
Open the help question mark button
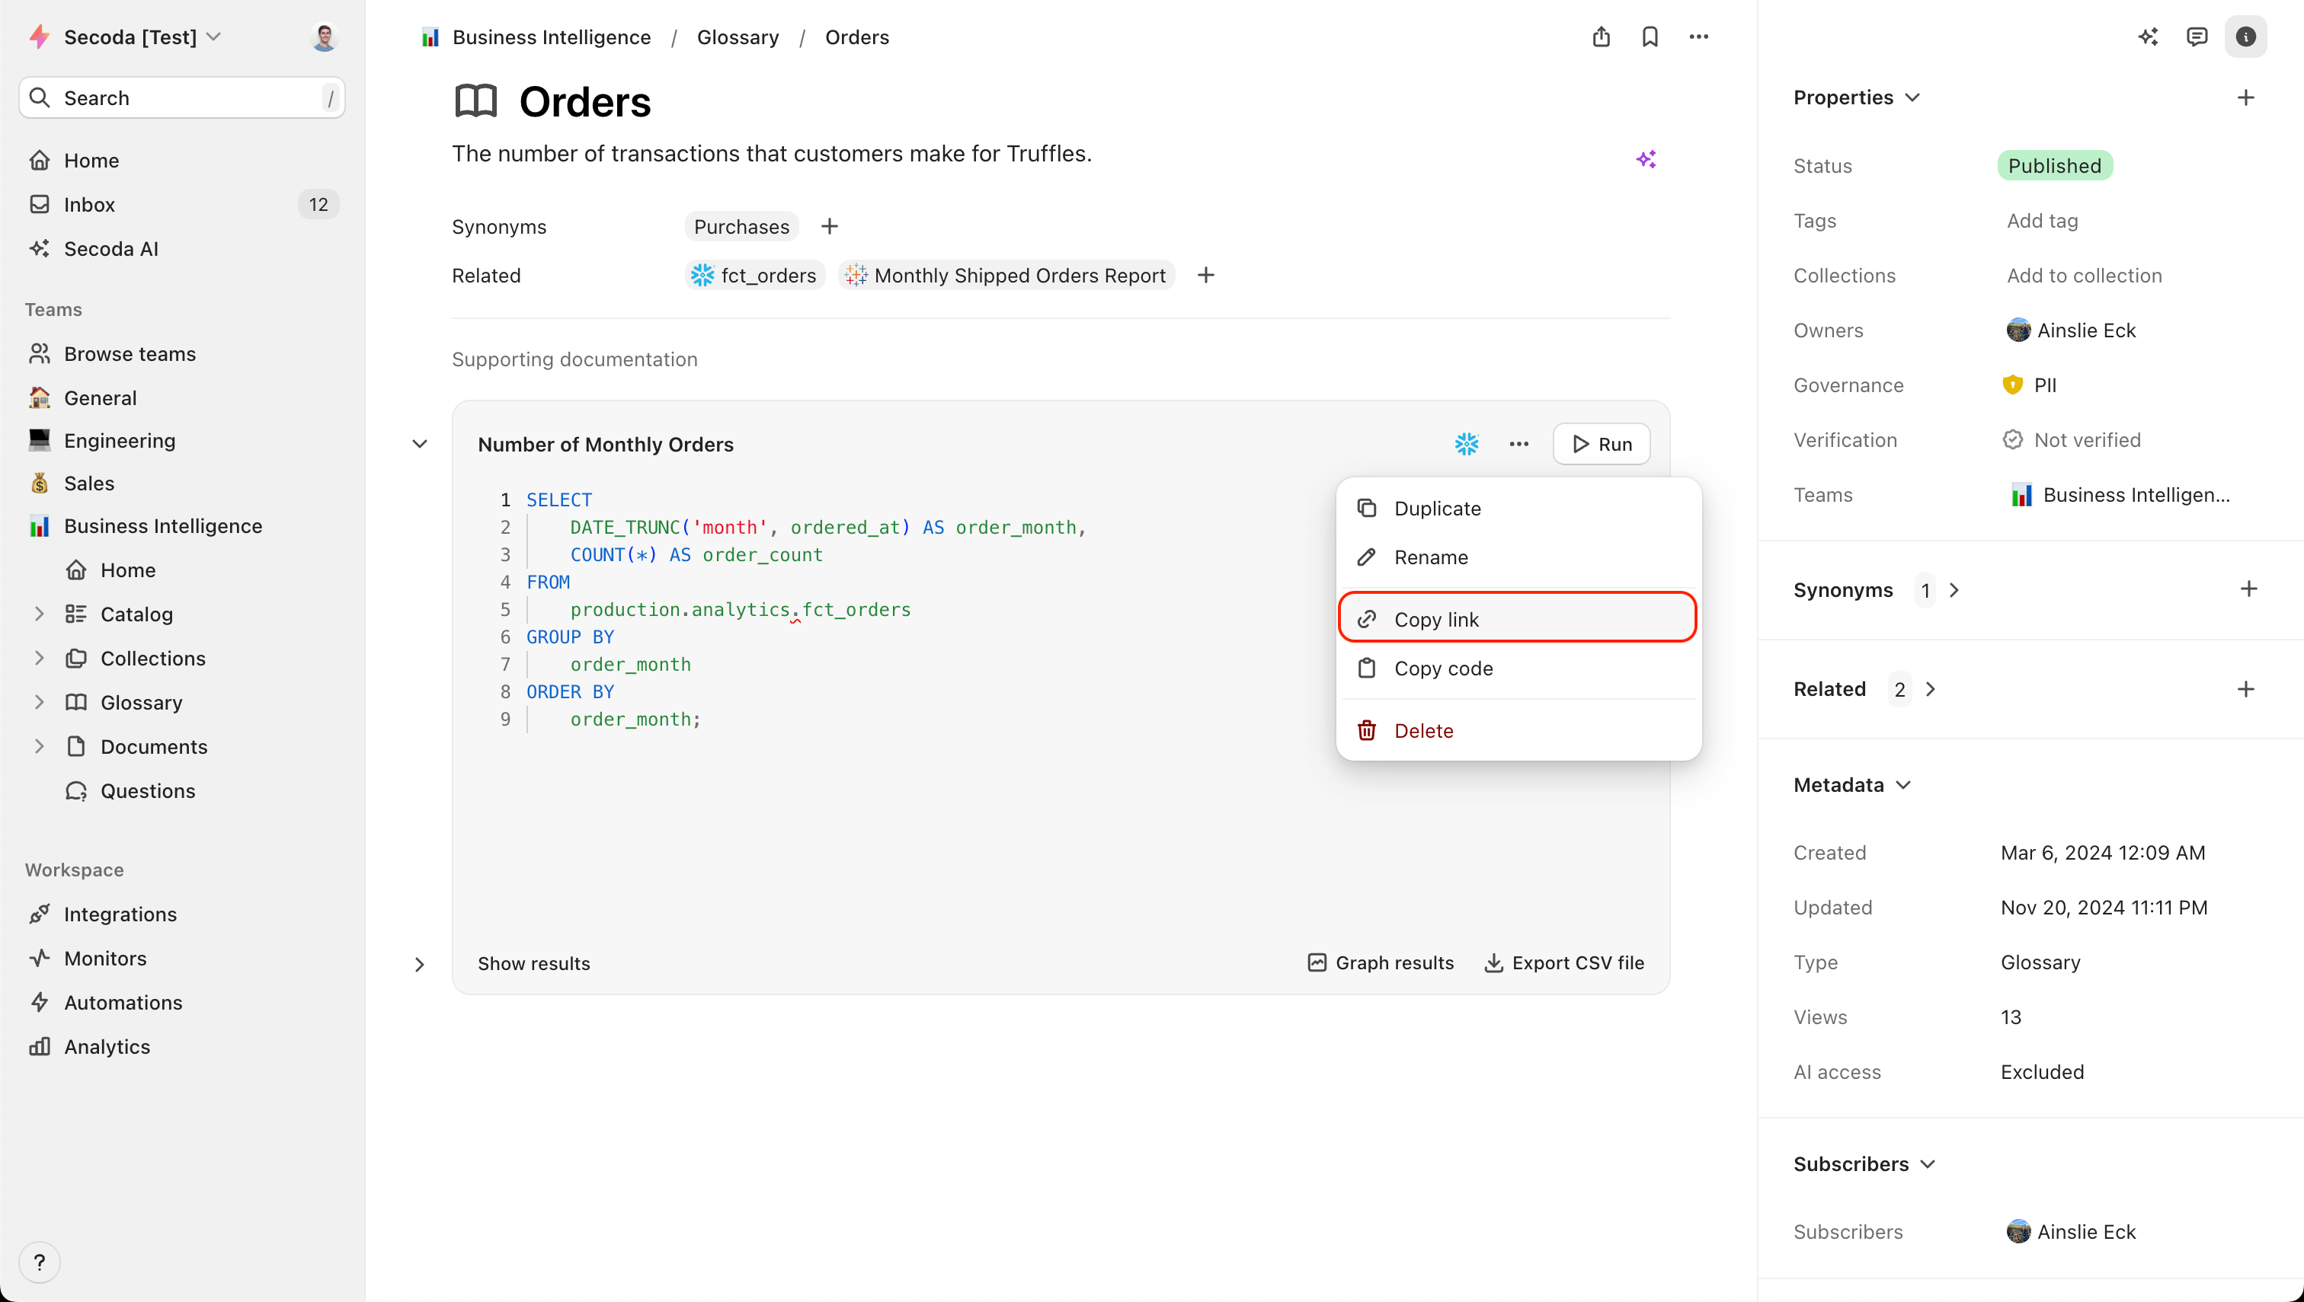40,1262
